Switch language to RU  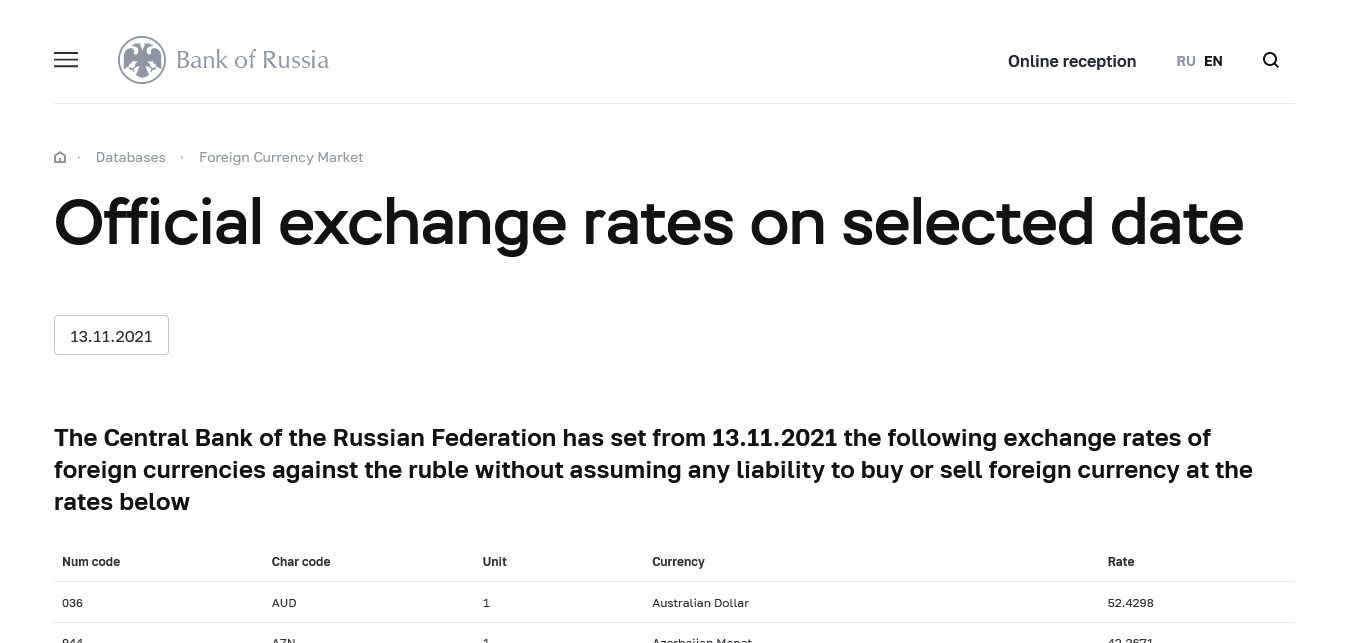[x=1186, y=61]
